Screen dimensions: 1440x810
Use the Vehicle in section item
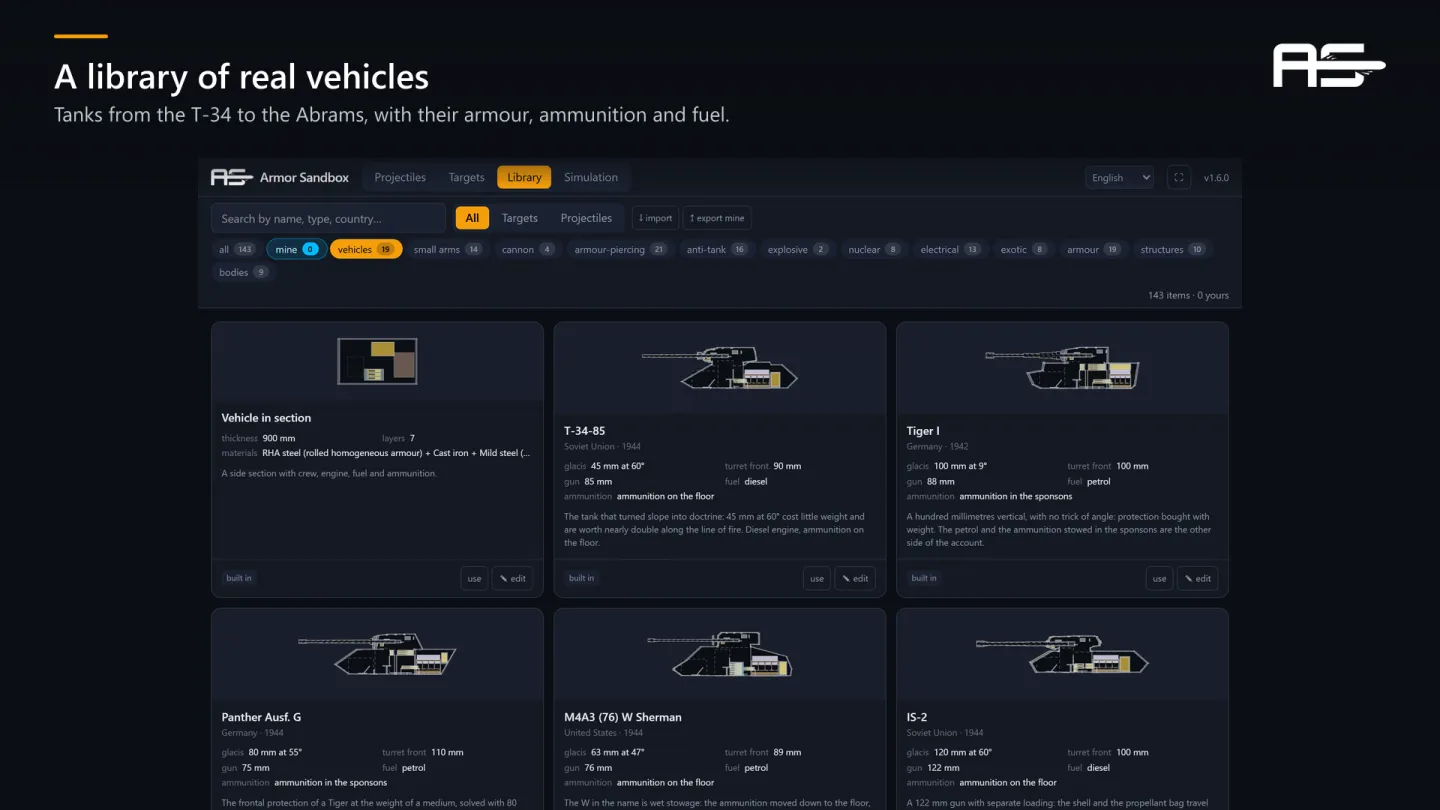tap(474, 578)
